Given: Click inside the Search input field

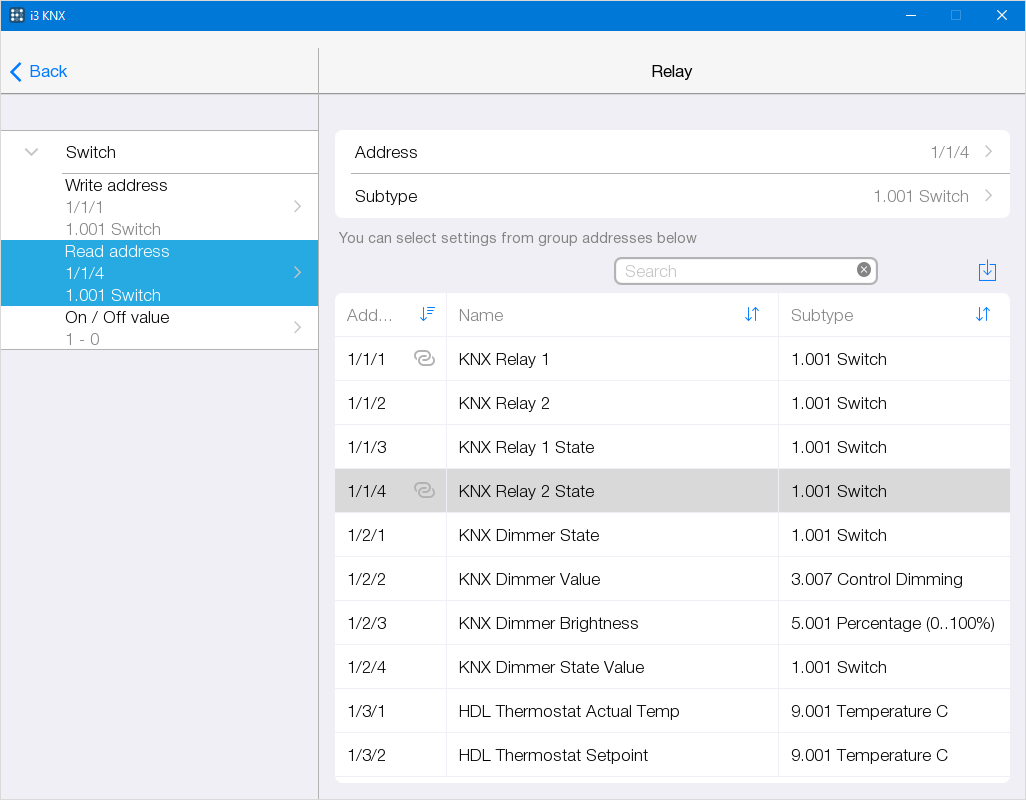Looking at the screenshot, I should click(735, 271).
